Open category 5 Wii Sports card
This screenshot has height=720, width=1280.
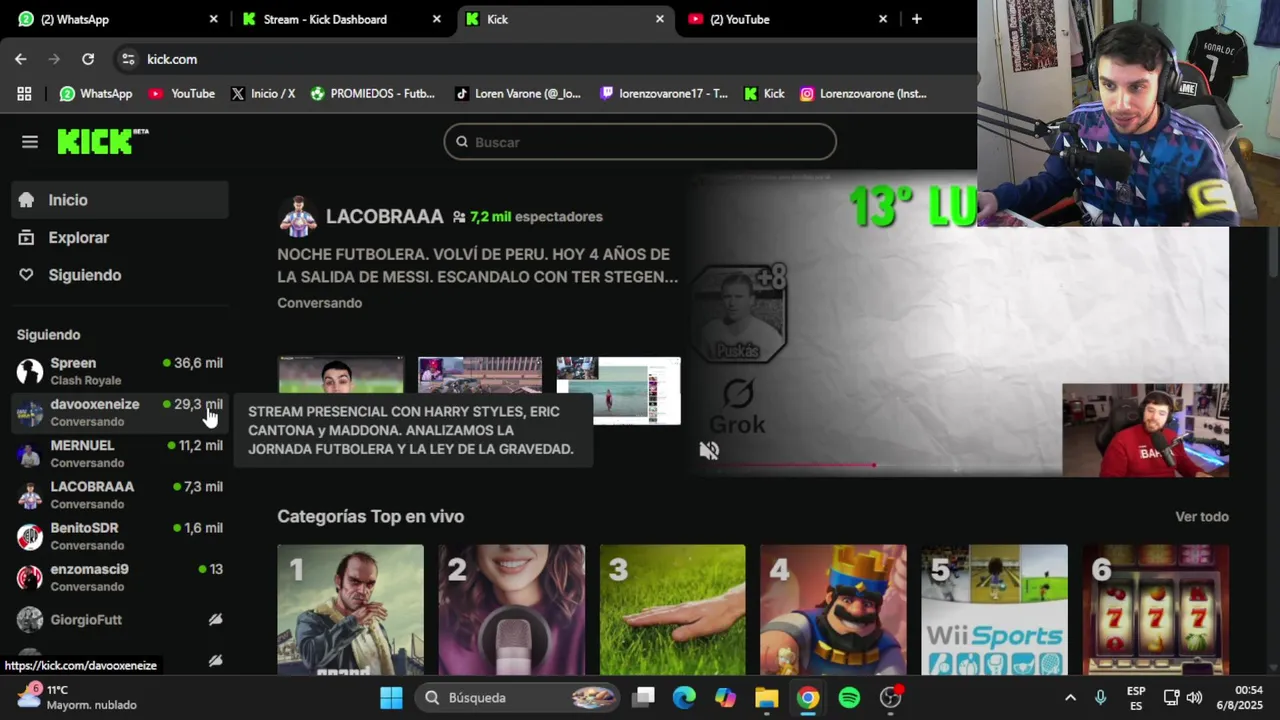coord(994,610)
